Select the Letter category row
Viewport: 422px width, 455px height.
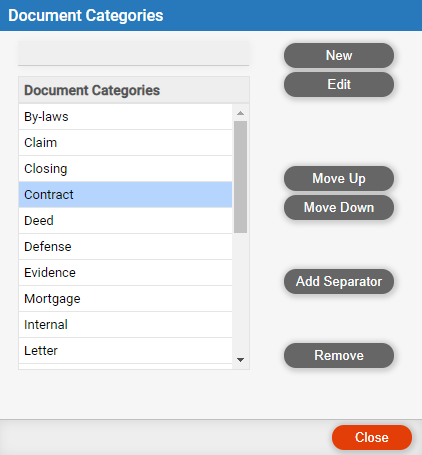(125, 351)
